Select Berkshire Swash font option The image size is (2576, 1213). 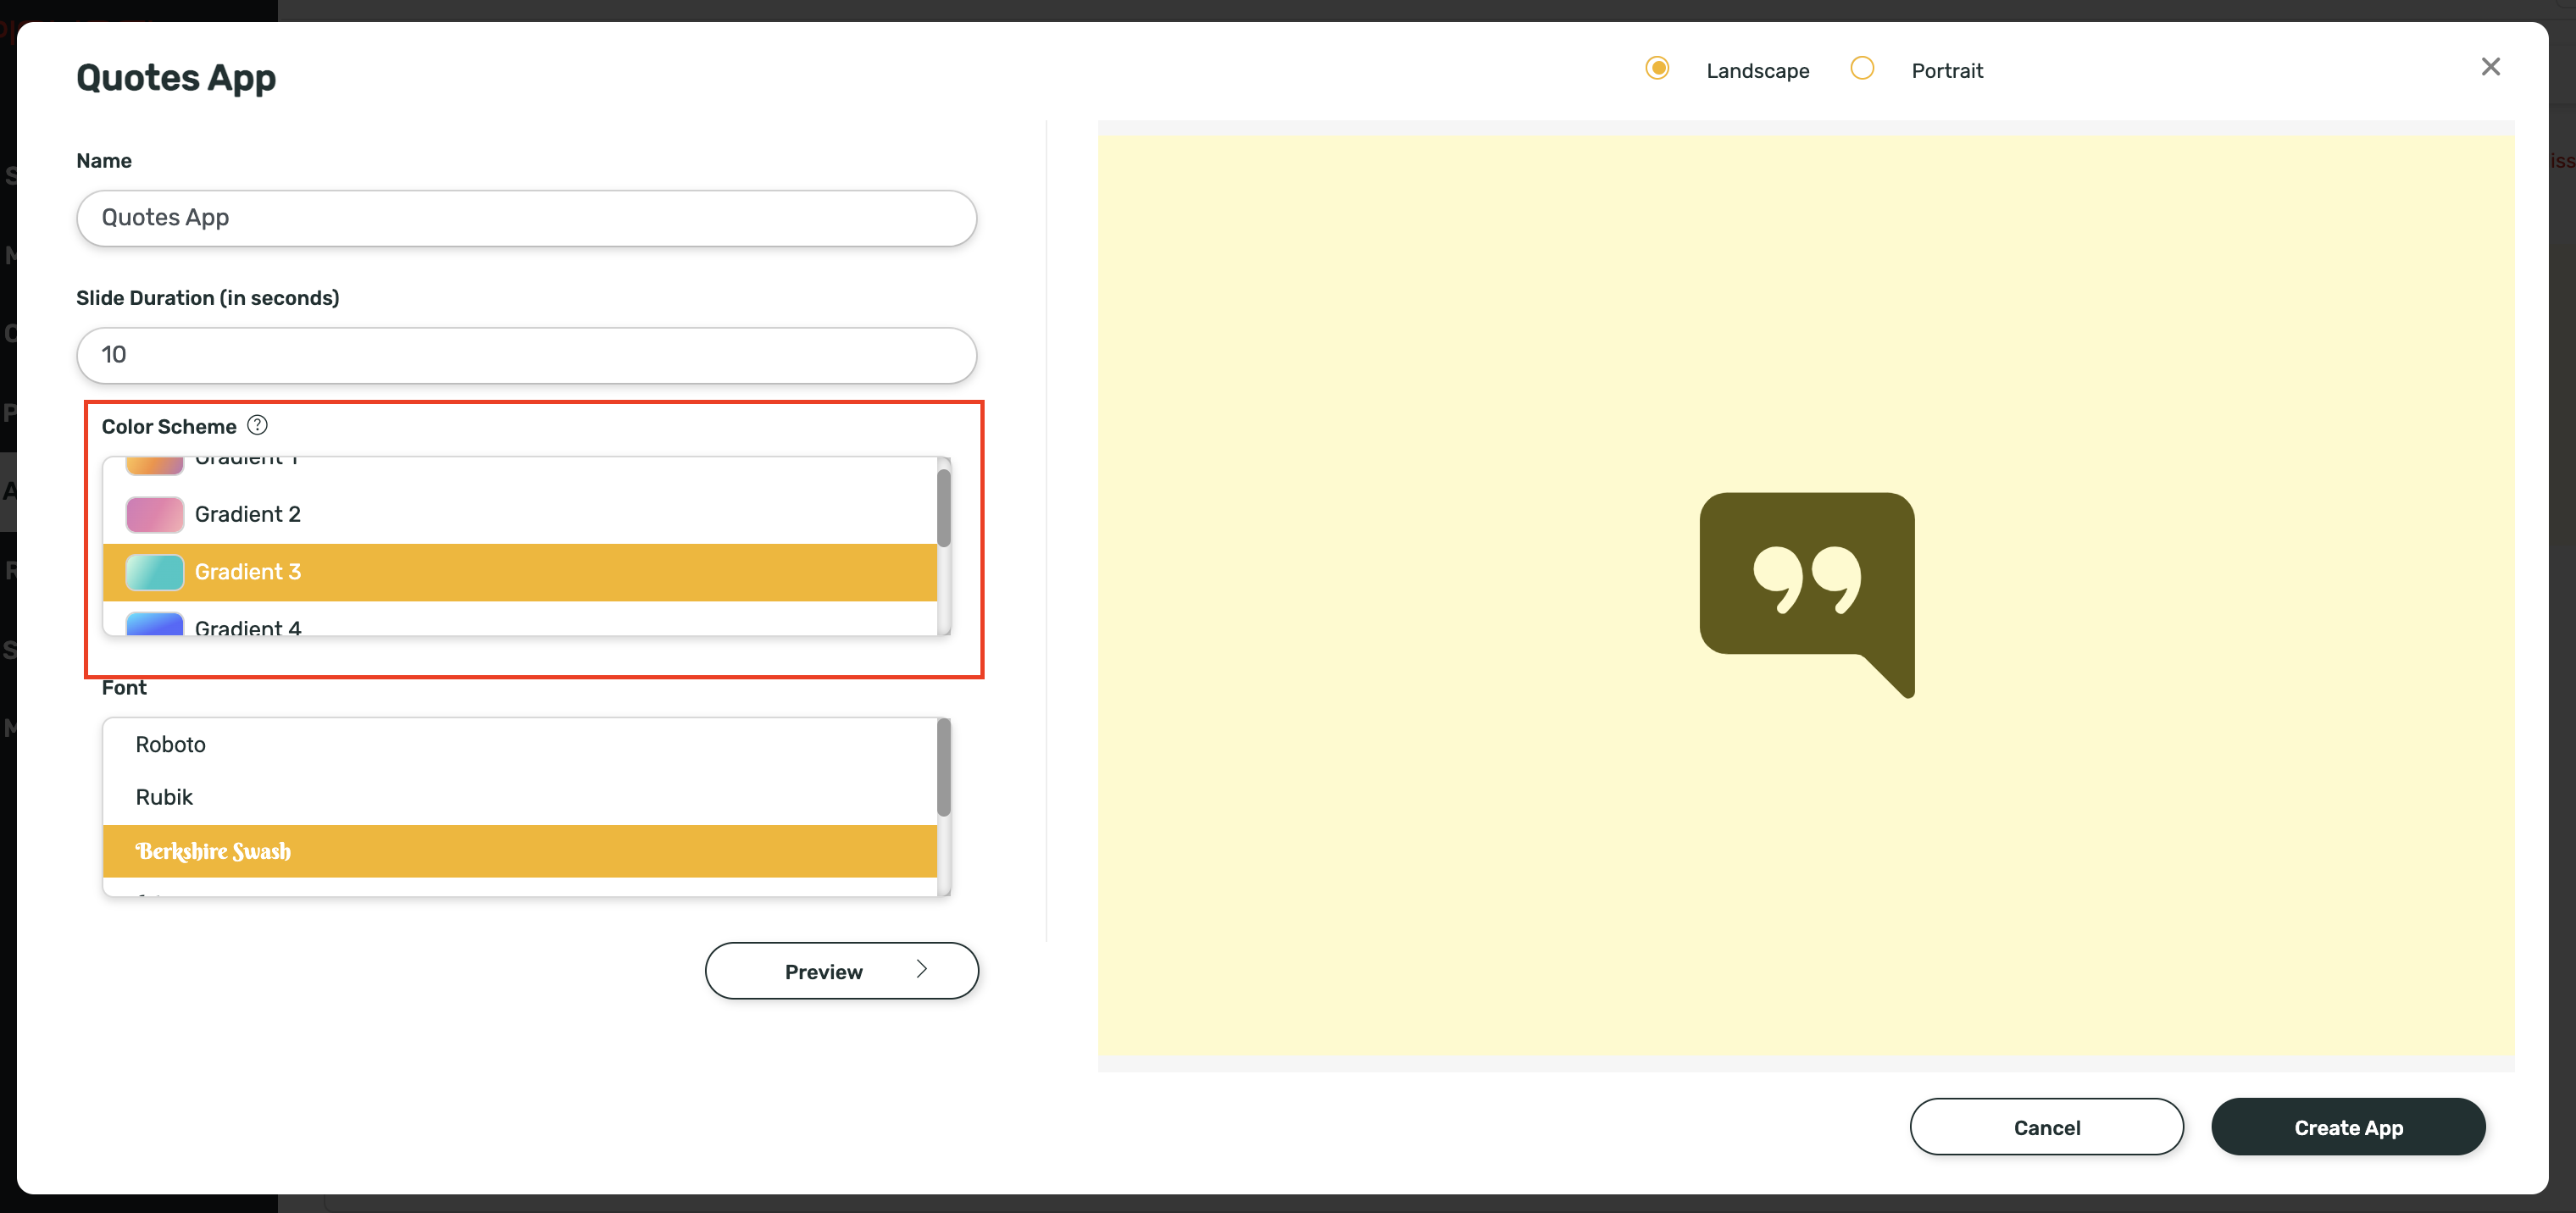coord(213,851)
